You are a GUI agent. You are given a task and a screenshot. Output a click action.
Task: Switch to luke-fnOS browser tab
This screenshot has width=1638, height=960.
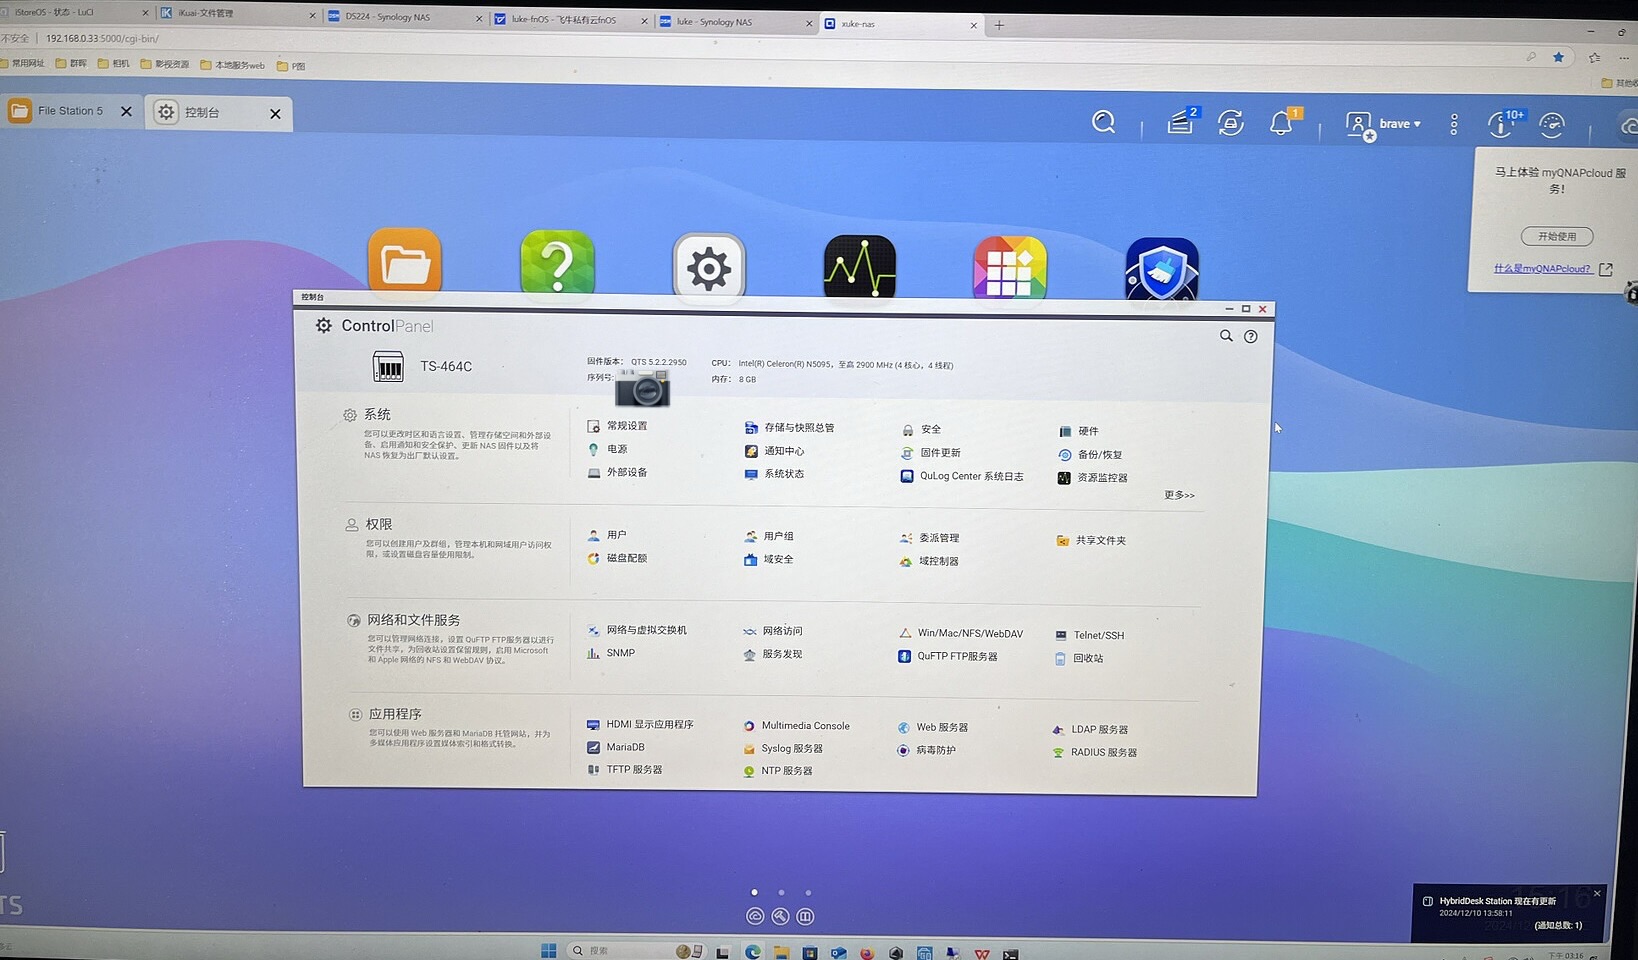[x=564, y=20]
